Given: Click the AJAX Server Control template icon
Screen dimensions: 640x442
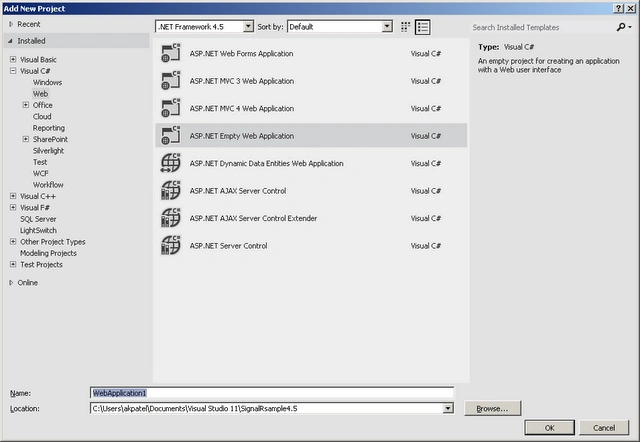Looking at the screenshot, I should (x=171, y=191).
